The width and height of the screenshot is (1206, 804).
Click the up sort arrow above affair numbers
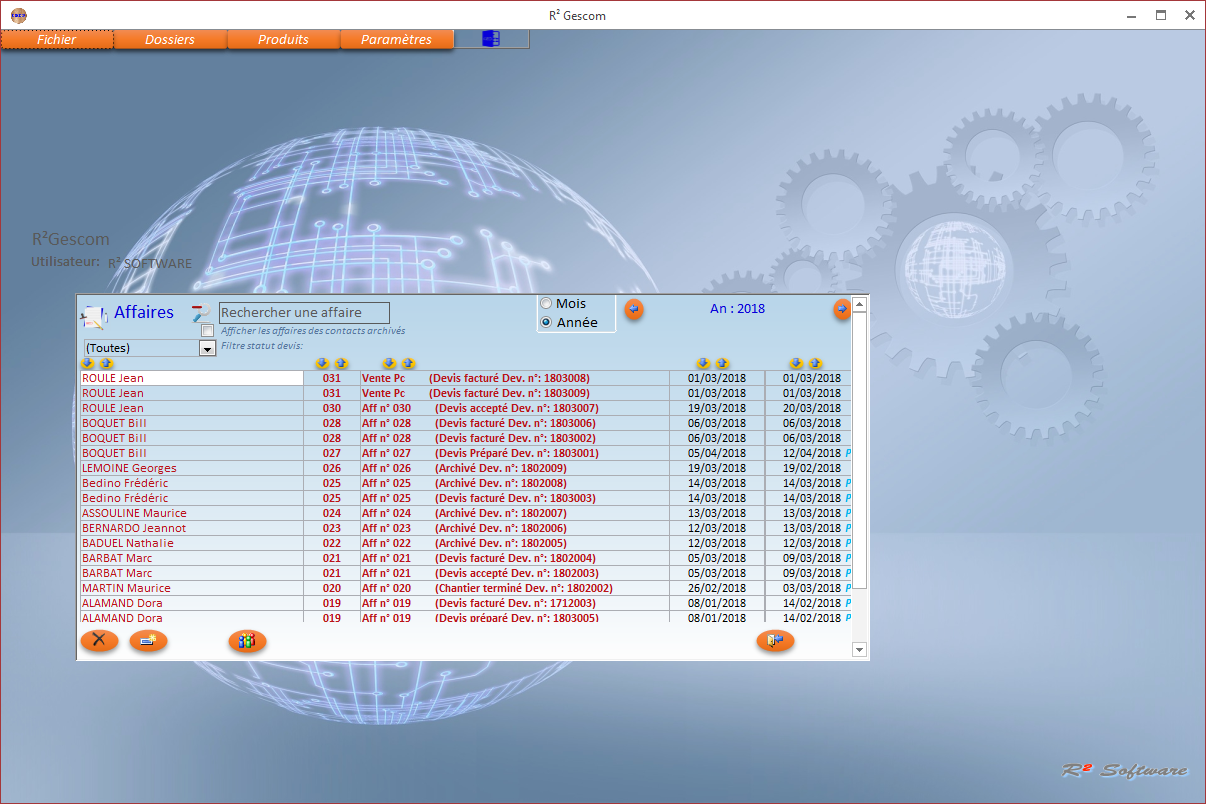pyautogui.click(x=341, y=363)
